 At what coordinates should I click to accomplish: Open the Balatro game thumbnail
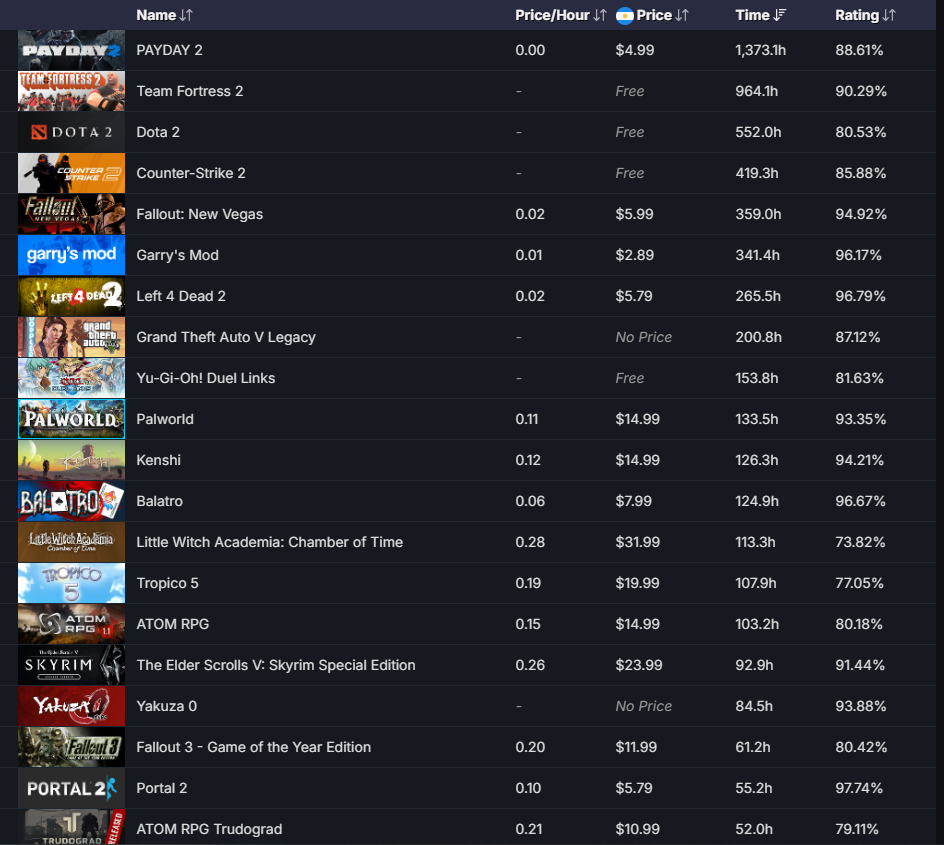pos(72,501)
